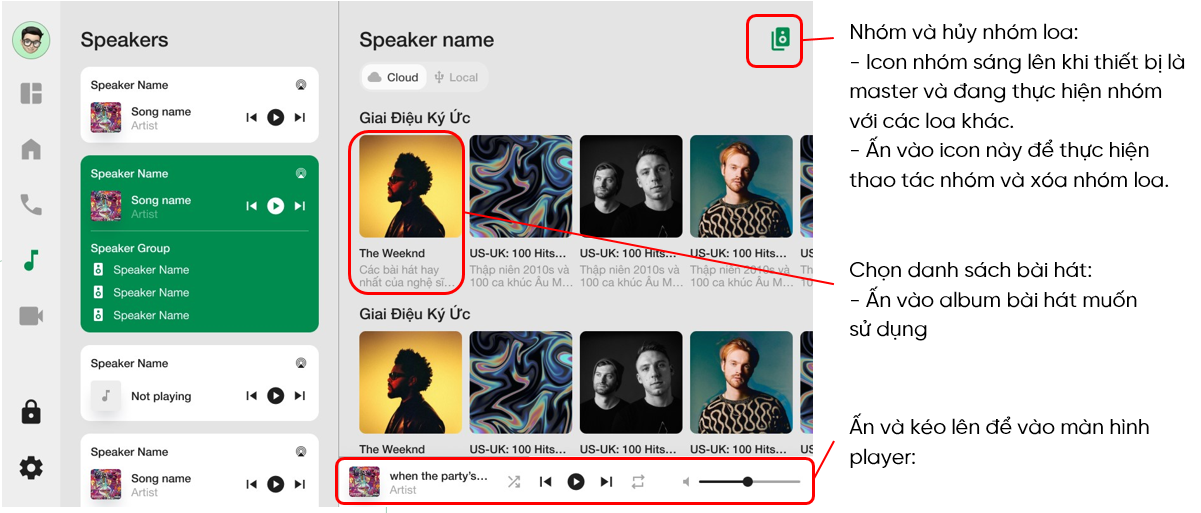Skip to next track in bottom player bar

606,482
